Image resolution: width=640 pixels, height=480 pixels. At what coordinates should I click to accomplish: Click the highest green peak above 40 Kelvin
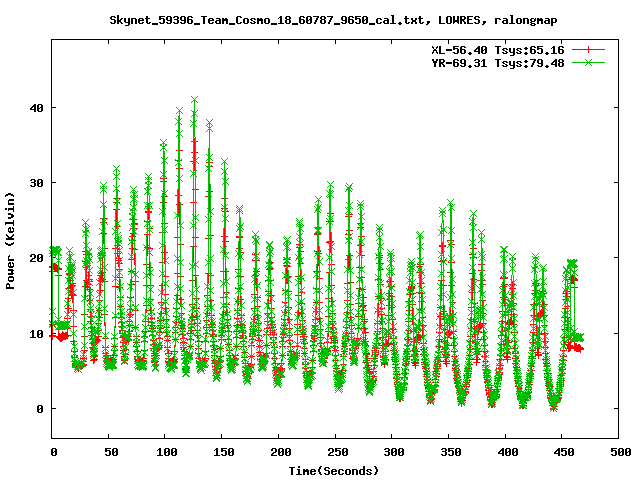[194, 100]
